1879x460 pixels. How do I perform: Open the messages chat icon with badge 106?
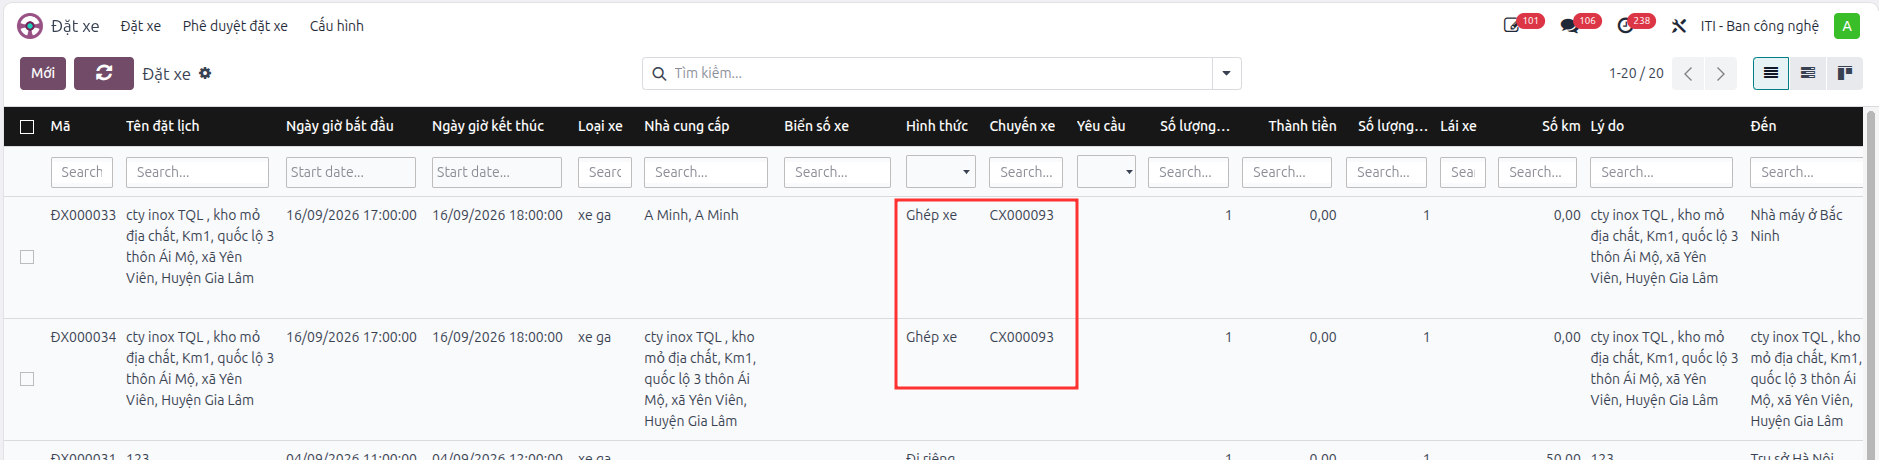point(1569,26)
